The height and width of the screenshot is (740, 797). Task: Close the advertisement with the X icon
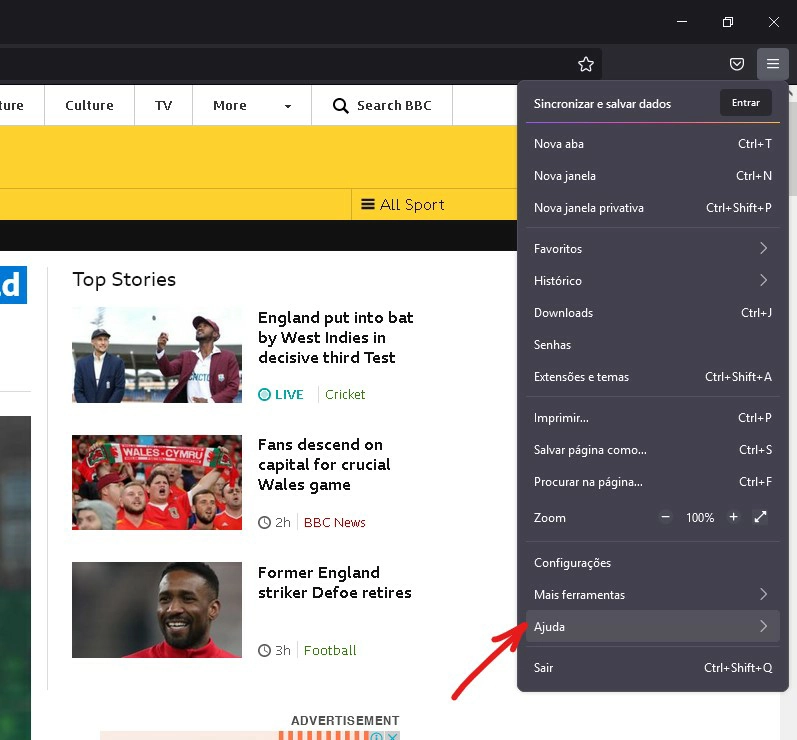[392, 736]
